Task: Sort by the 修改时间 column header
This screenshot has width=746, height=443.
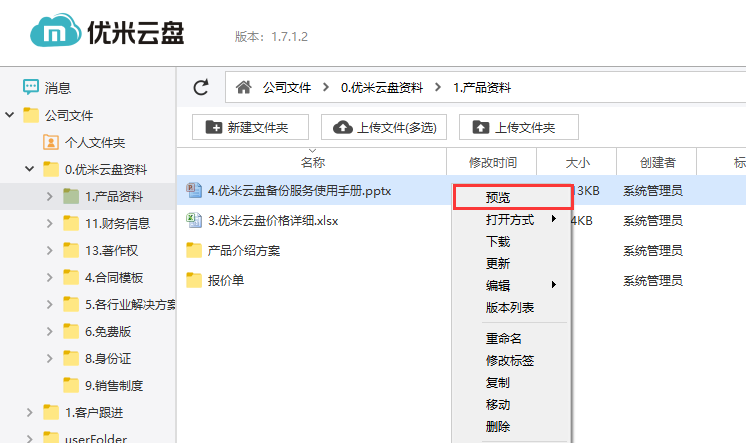Action: pyautogui.click(x=492, y=162)
